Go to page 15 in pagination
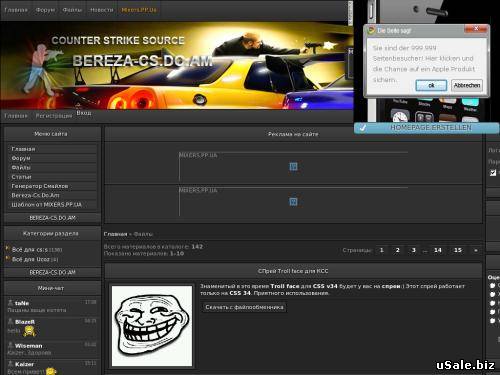Screen dimensions: 500x375 coord(458,250)
